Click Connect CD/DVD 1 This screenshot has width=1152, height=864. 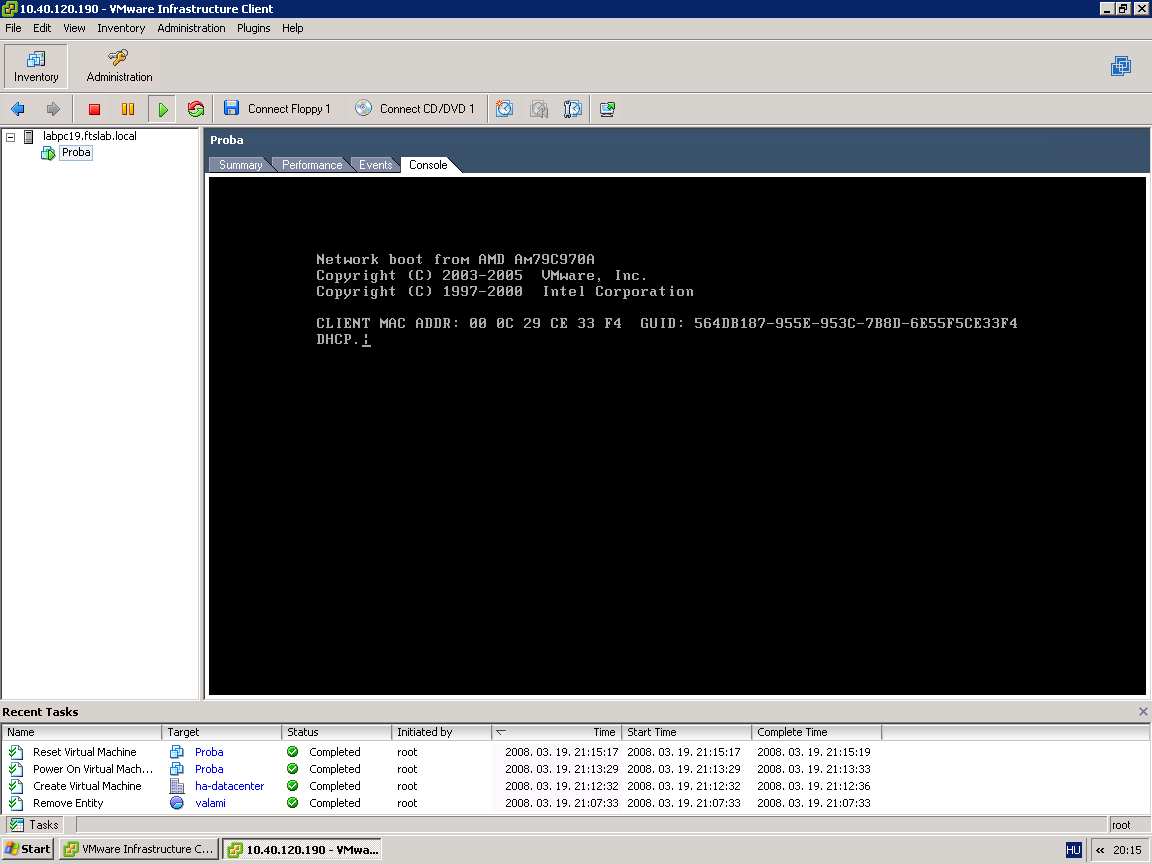[414, 109]
